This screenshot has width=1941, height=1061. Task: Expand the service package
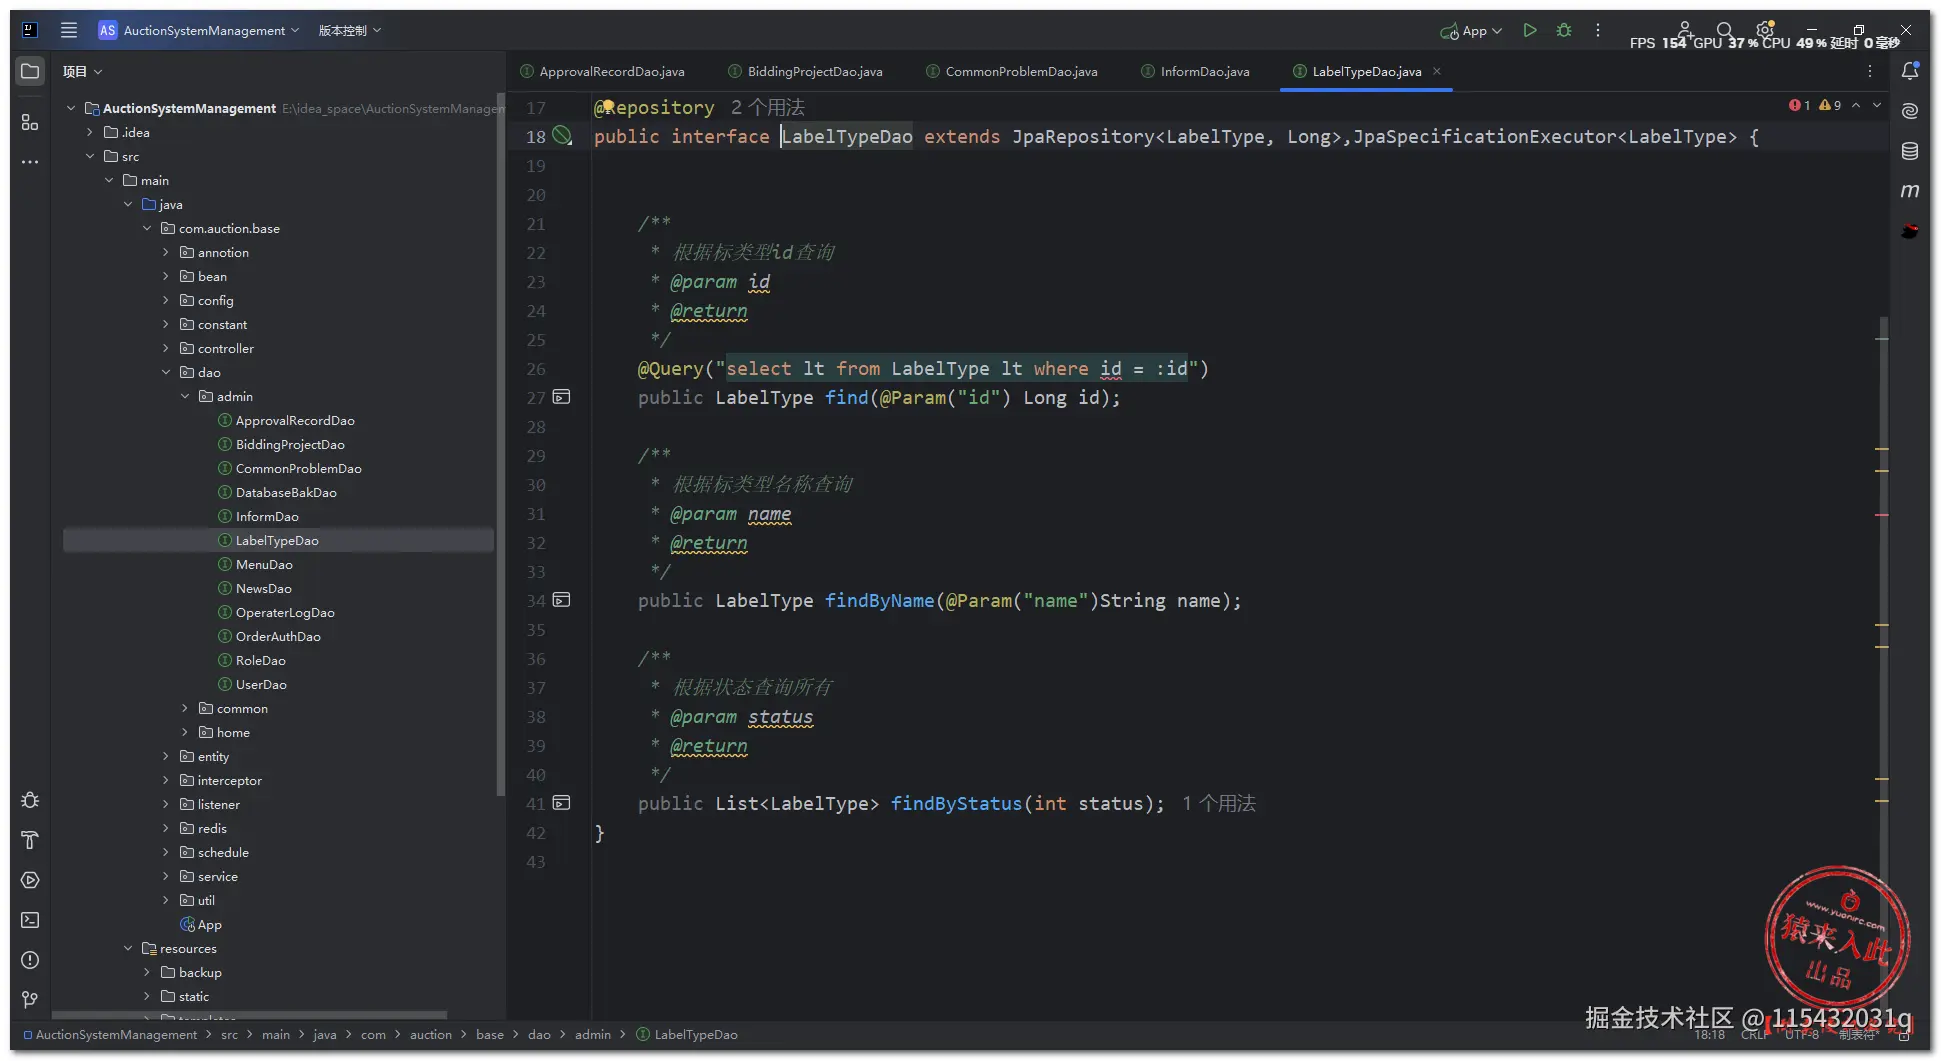tap(166, 876)
